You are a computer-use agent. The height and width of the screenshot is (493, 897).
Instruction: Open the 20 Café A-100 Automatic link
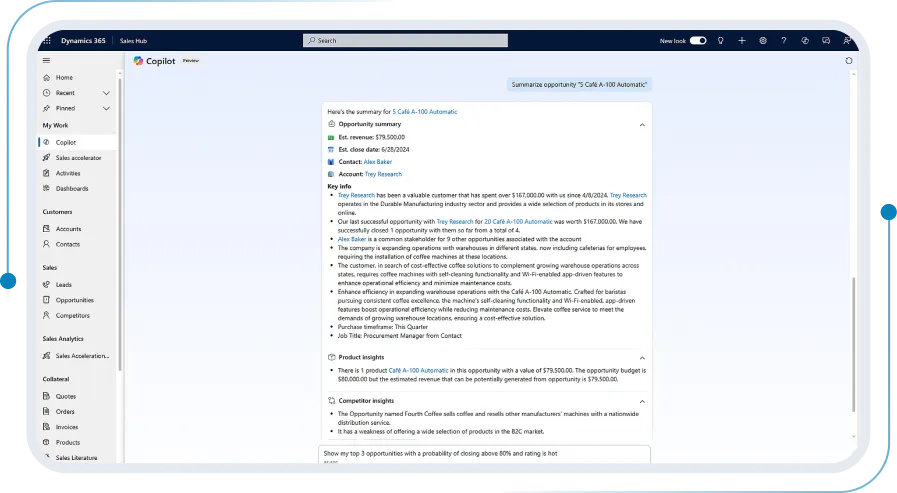(x=518, y=222)
